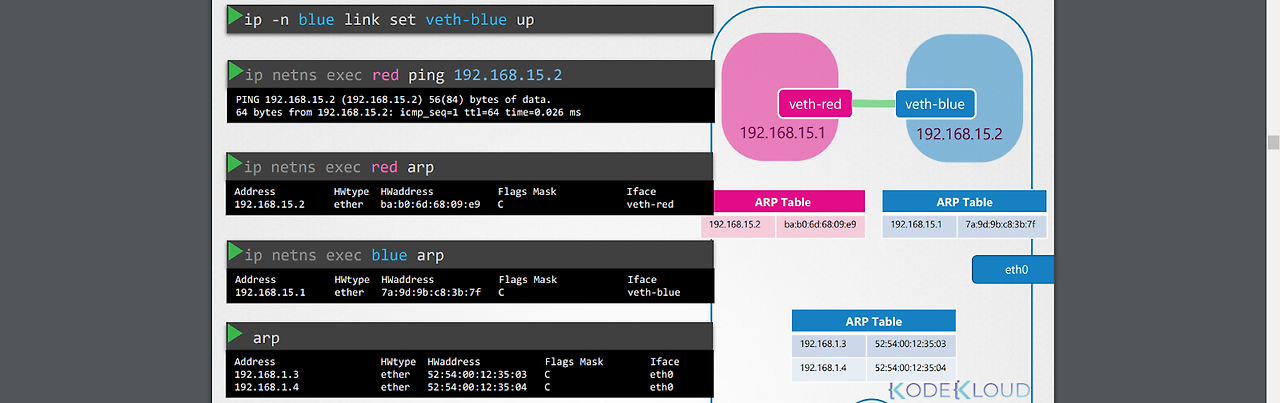
Task: Click 52:54:00:12:35:03 in the host arp terminal output
Action: [x=477, y=374]
